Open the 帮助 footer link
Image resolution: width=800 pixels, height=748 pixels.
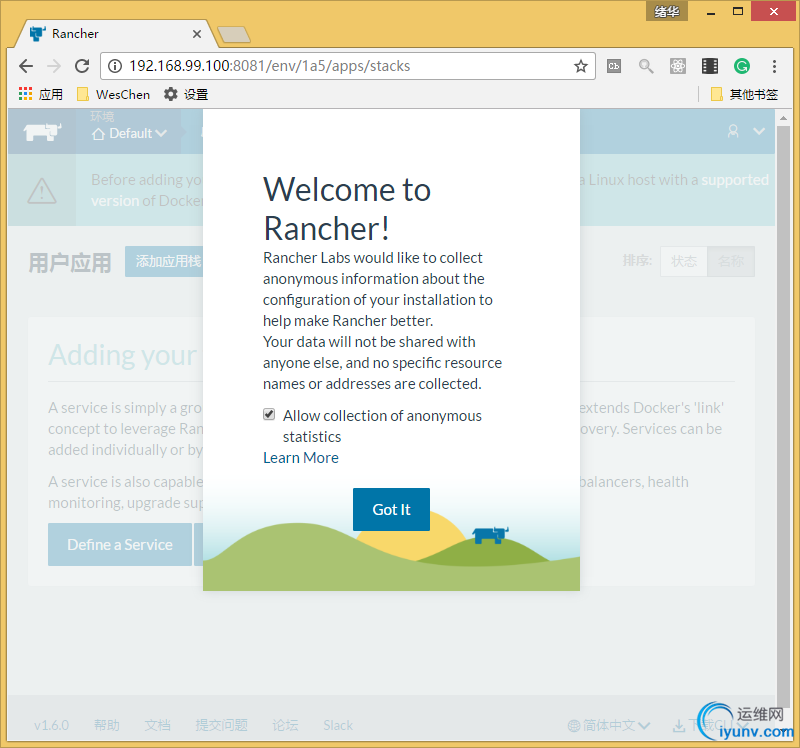pyautogui.click(x=107, y=725)
